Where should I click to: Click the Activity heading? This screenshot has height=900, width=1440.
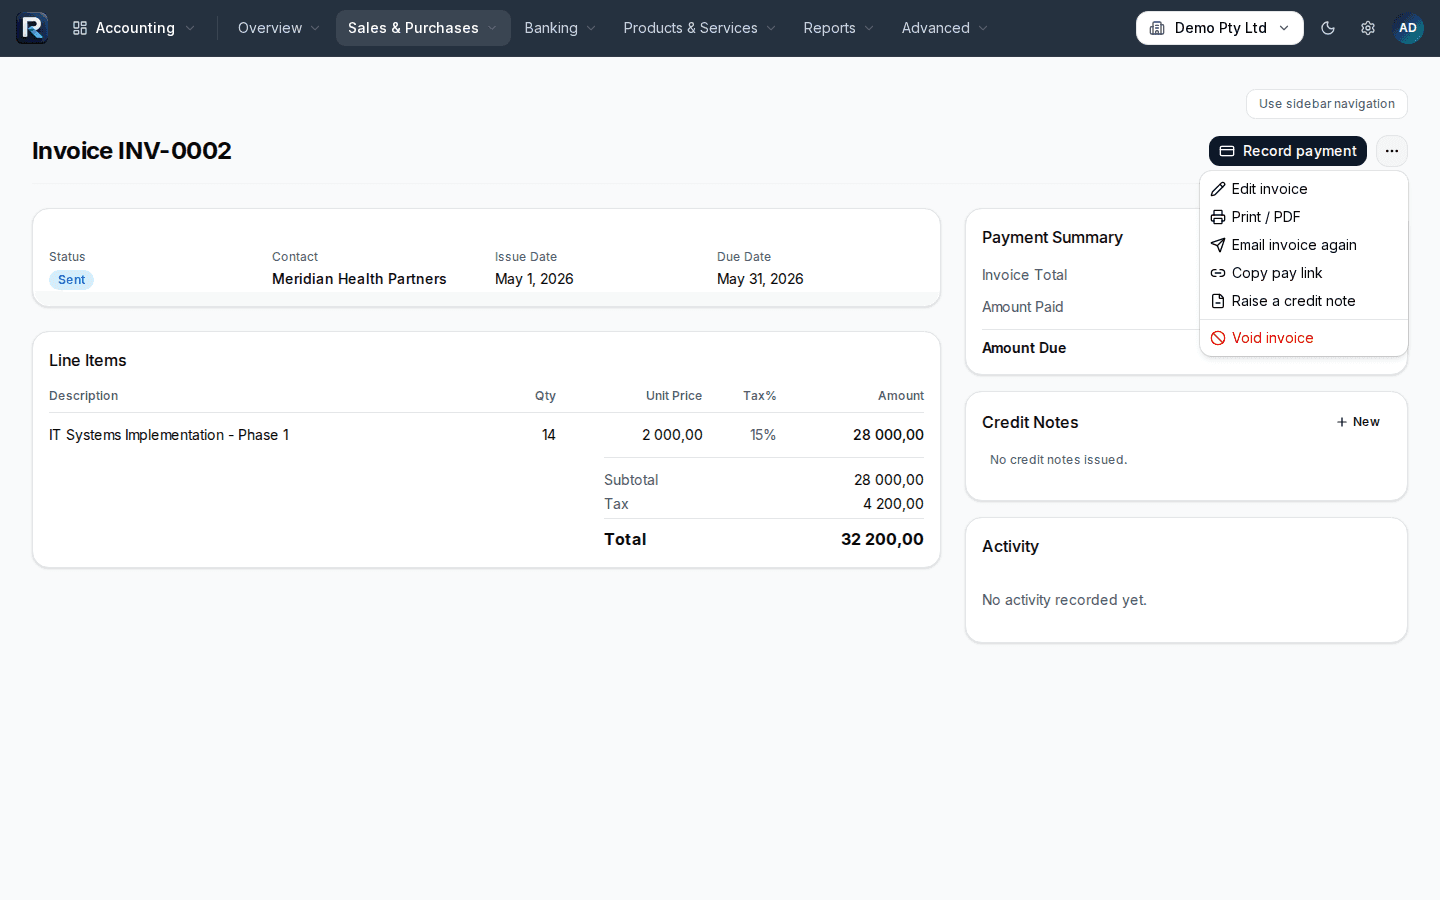point(1010,547)
